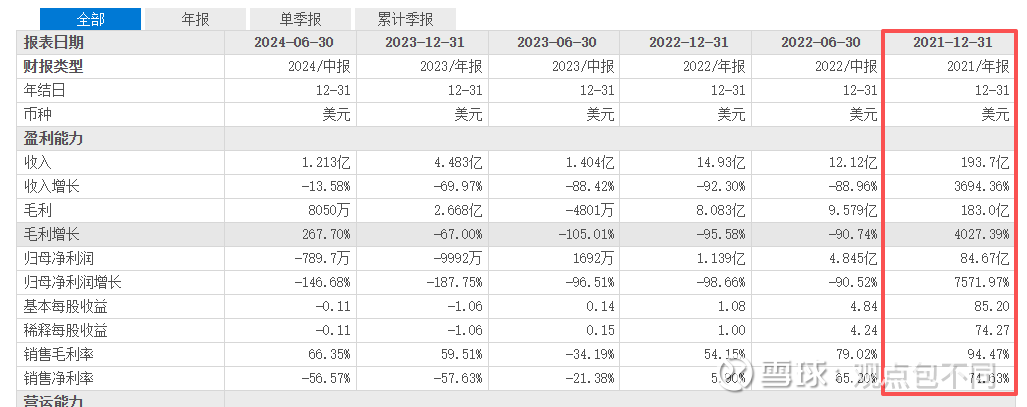Switch to the 年报 tab
The width and height of the screenshot is (1027, 407).
195,19
